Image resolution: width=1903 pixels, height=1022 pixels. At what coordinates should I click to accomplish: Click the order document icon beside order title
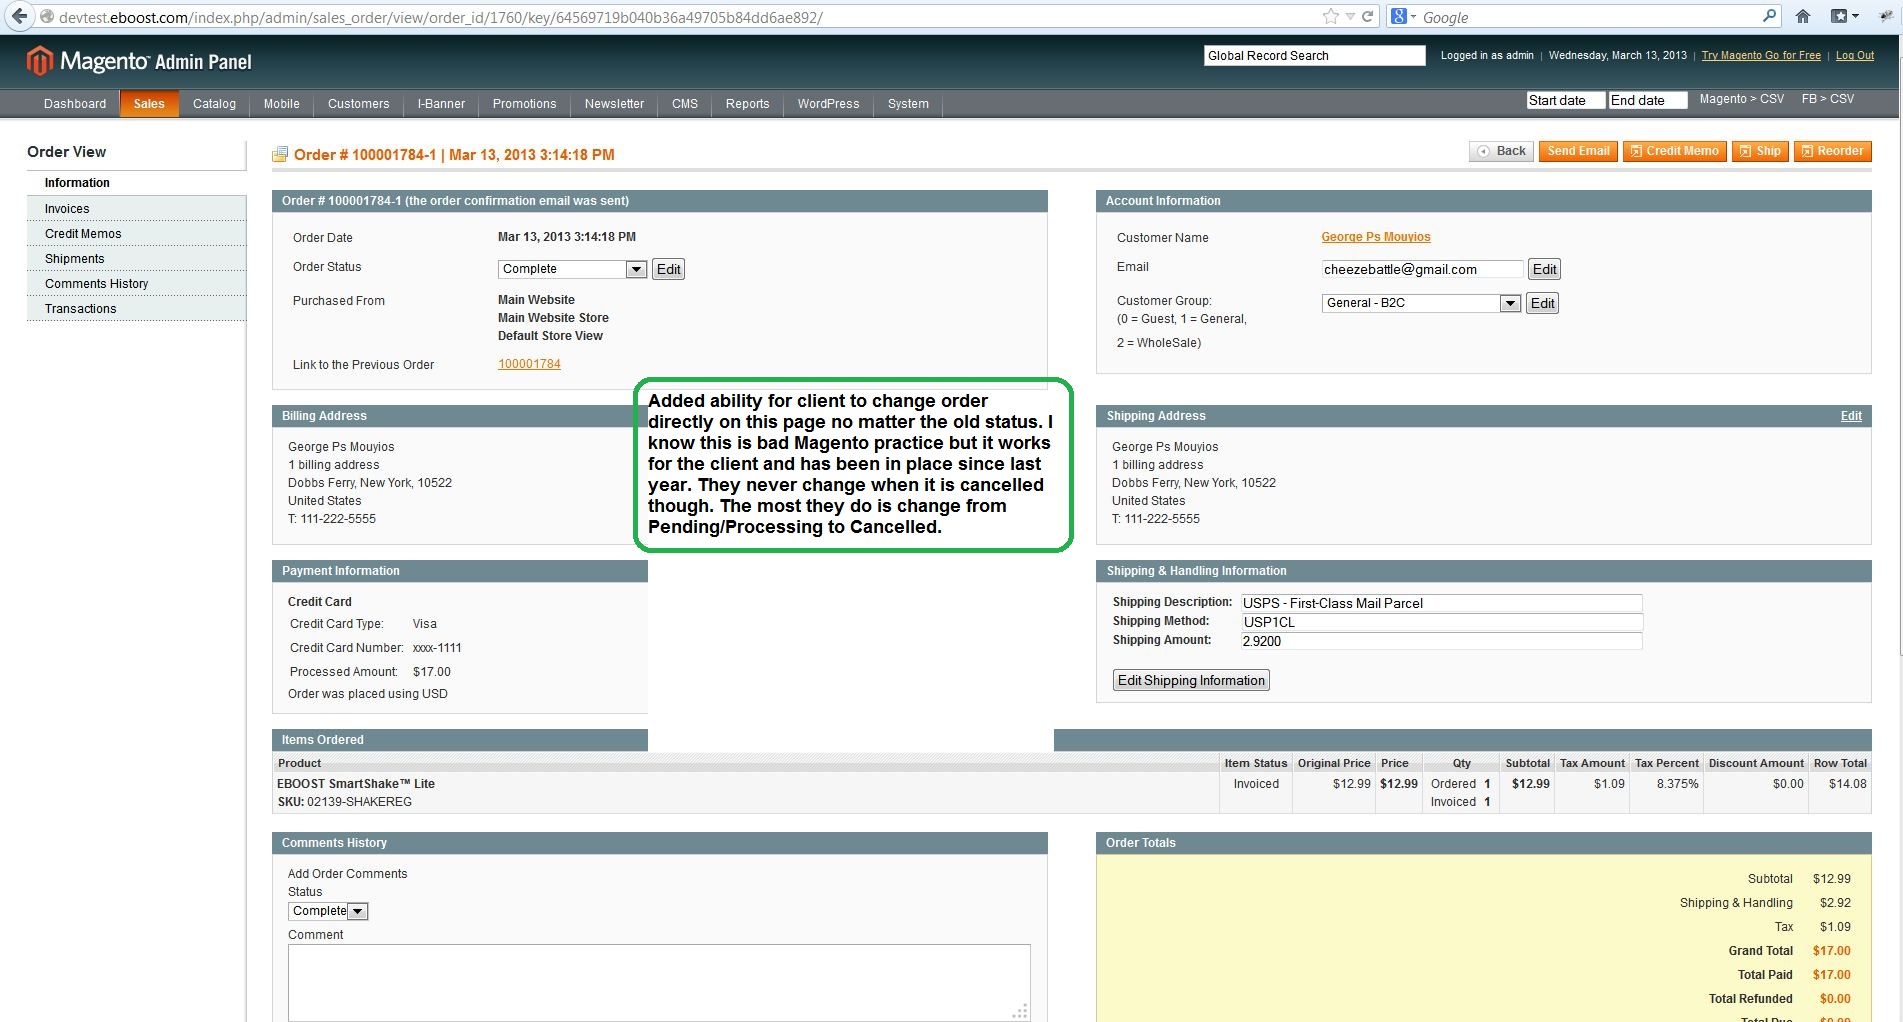pyautogui.click(x=280, y=154)
